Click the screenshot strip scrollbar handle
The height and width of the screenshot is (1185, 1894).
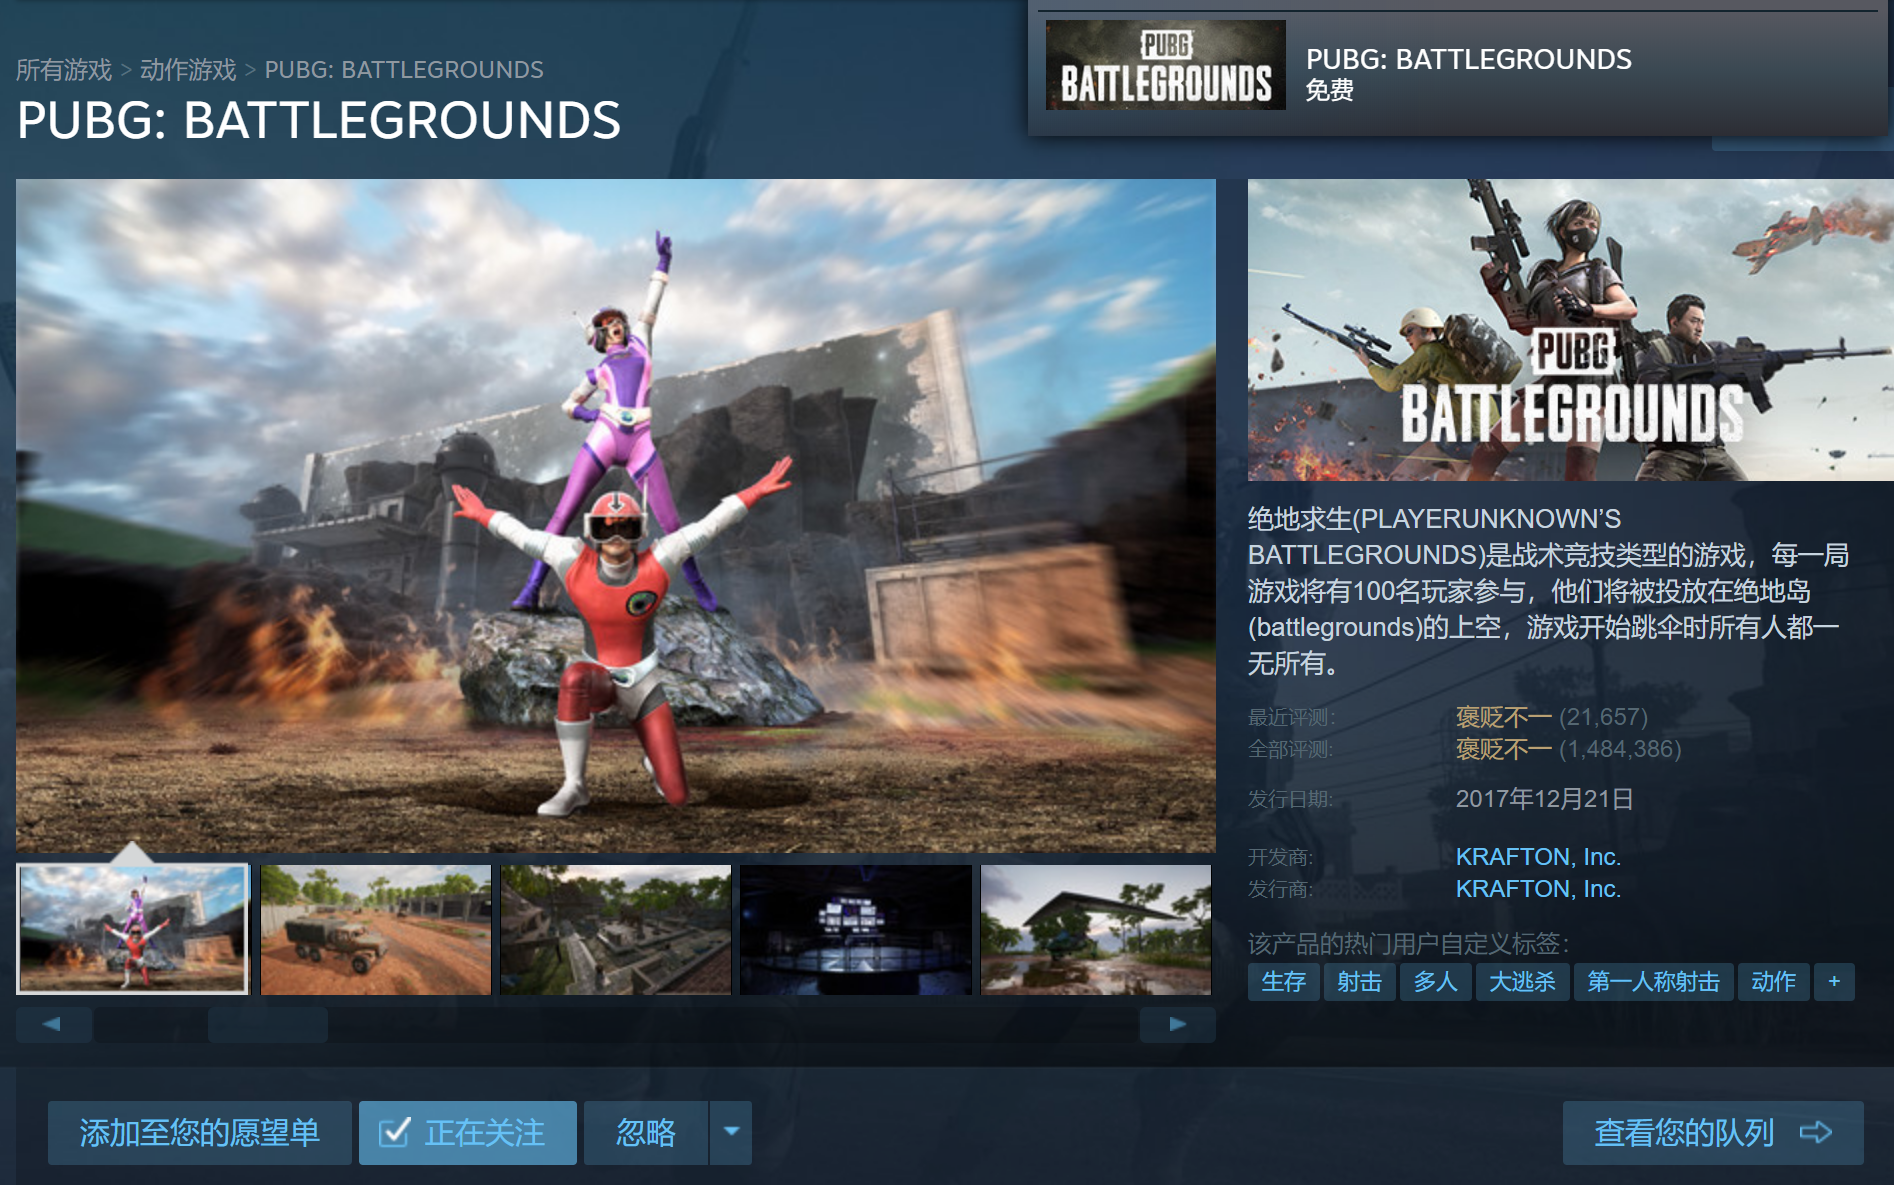click(268, 1024)
